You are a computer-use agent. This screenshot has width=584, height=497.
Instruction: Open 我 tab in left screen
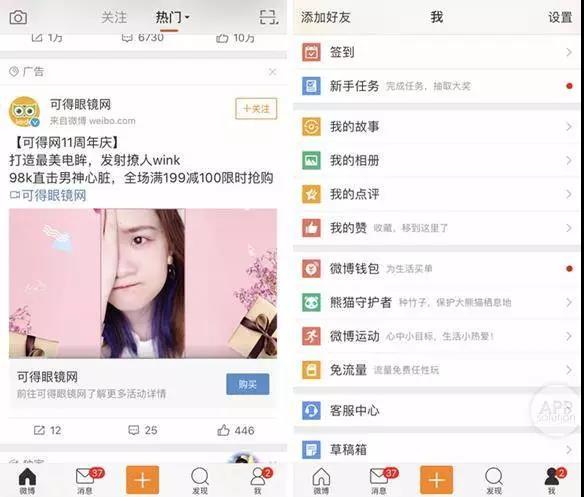pos(258,481)
